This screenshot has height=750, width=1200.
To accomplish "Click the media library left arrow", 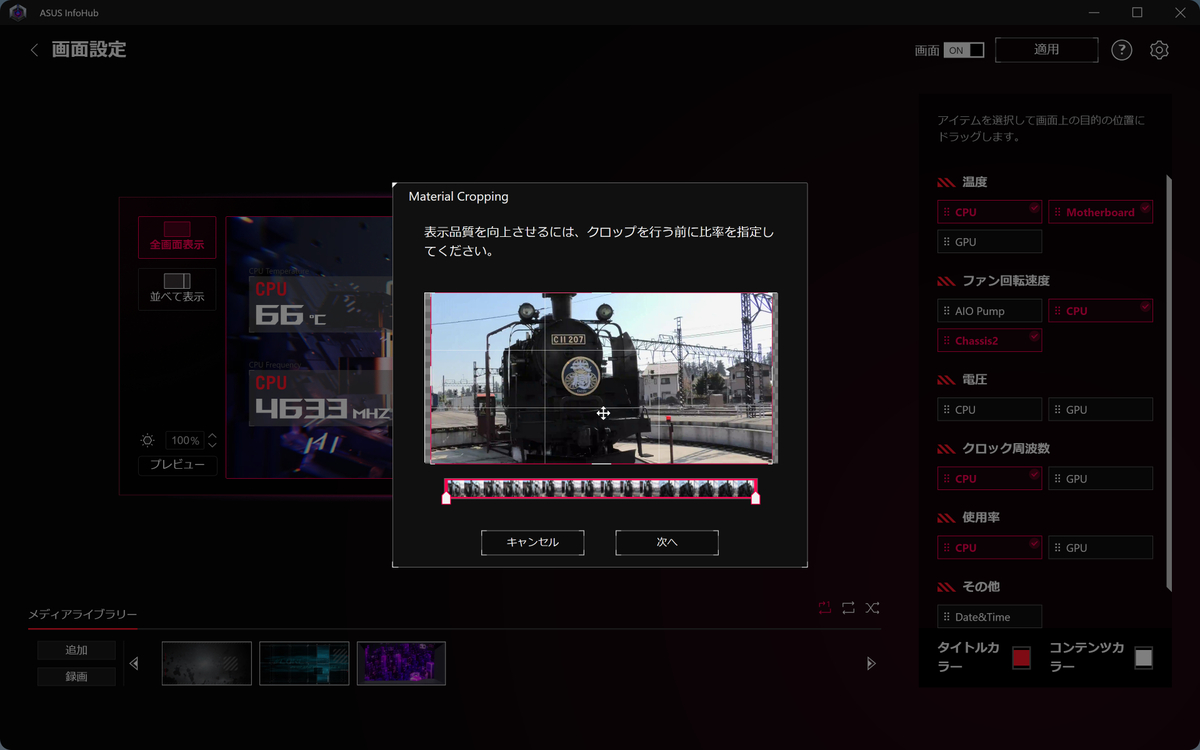I will [134, 663].
